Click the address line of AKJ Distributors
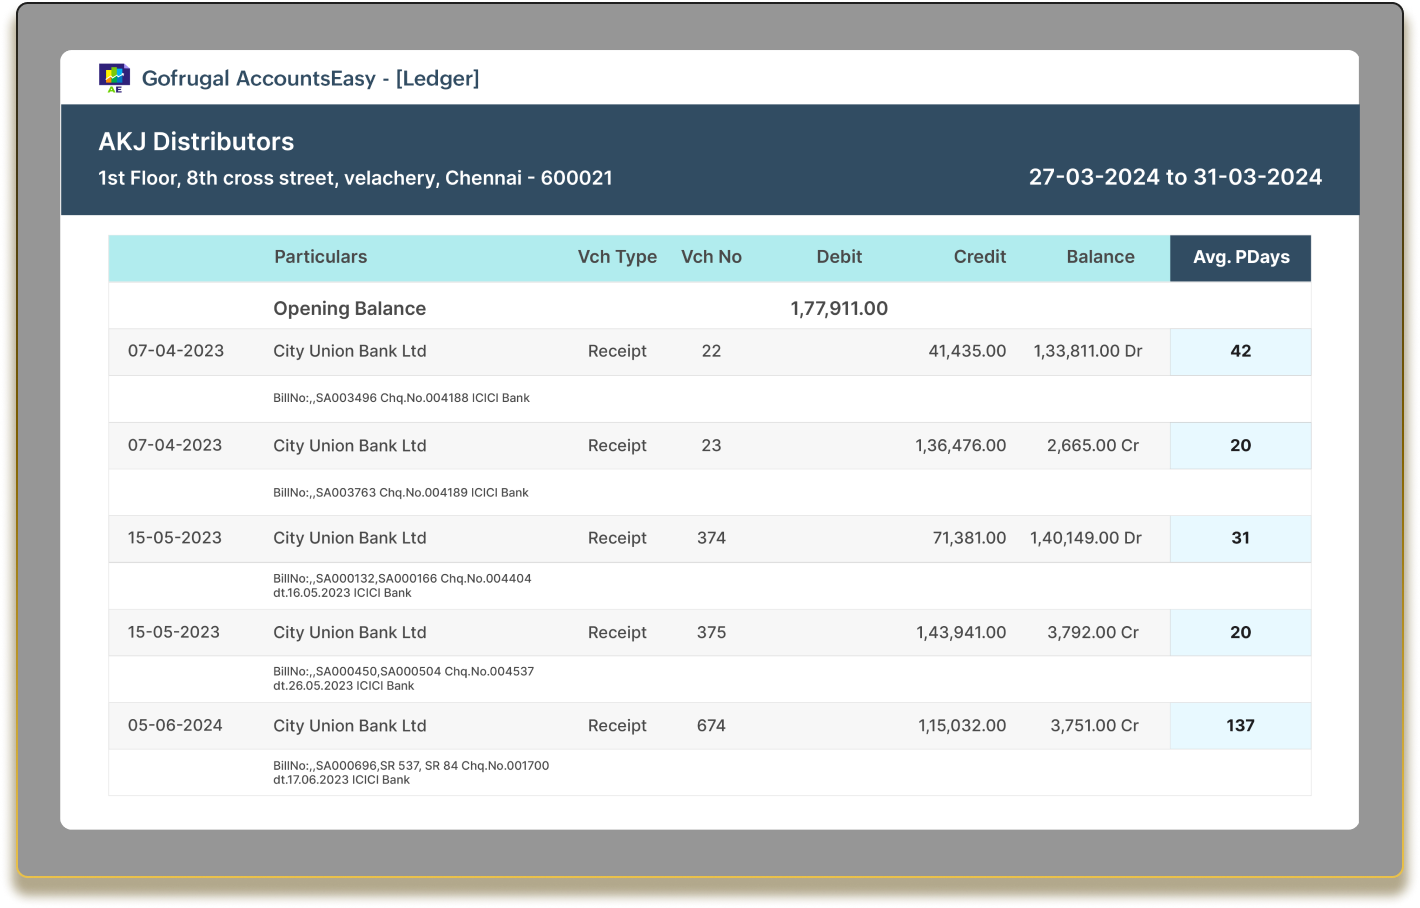 tap(355, 178)
